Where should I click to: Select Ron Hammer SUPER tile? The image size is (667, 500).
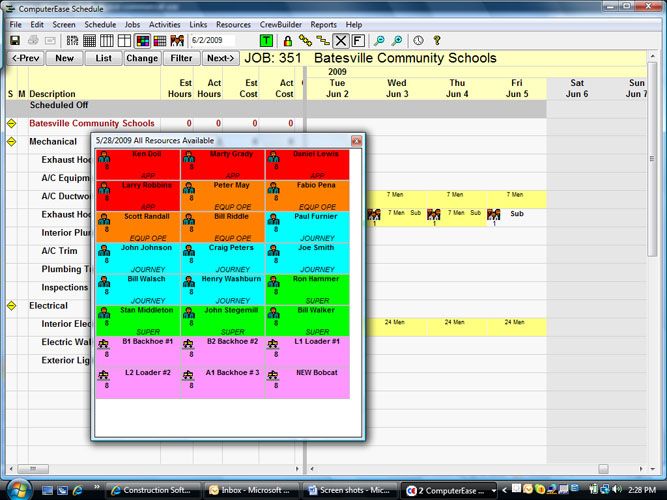[x=307, y=289]
